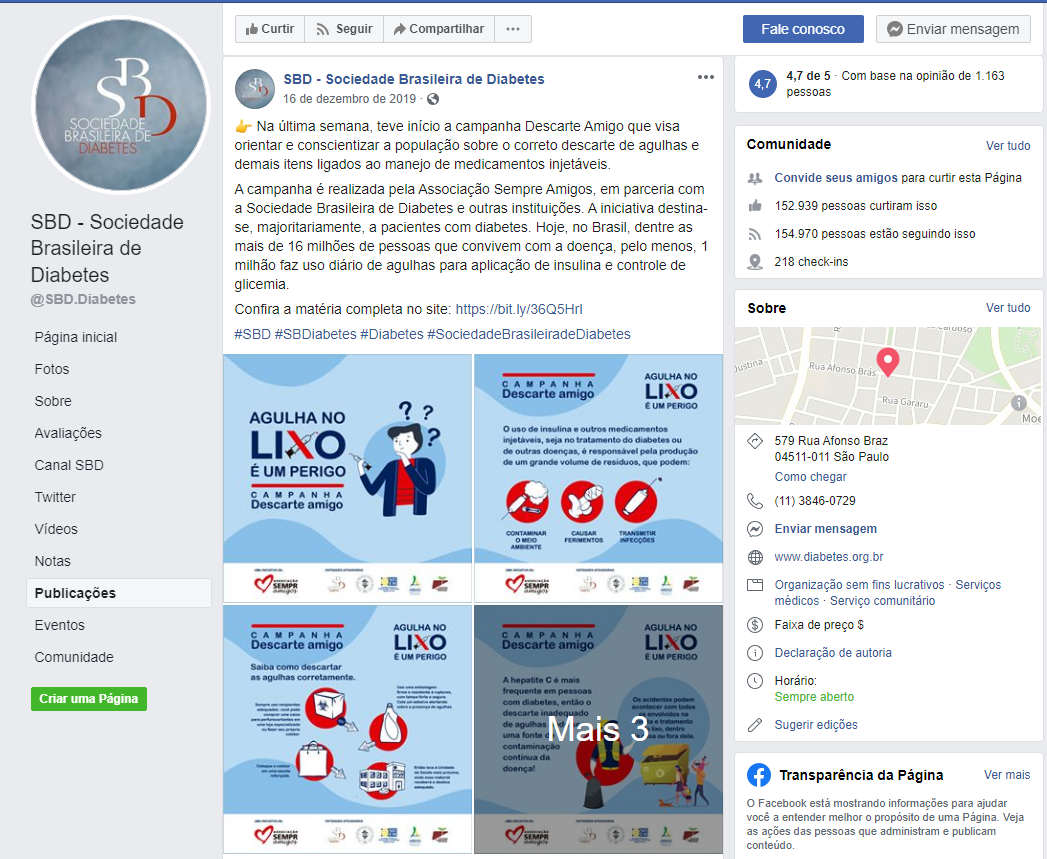Click Convide seus amigos link
The width and height of the screenshot is (1047, 859).
836,178
